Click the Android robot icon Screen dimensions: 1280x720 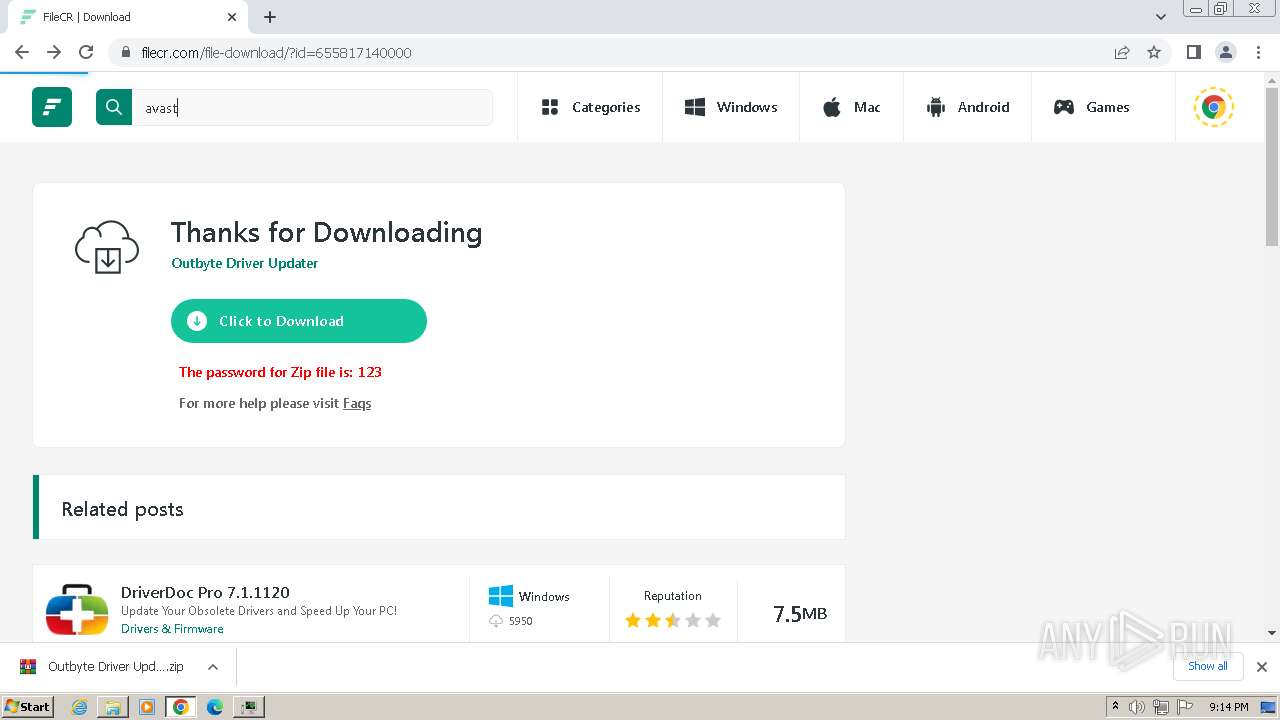936,107
